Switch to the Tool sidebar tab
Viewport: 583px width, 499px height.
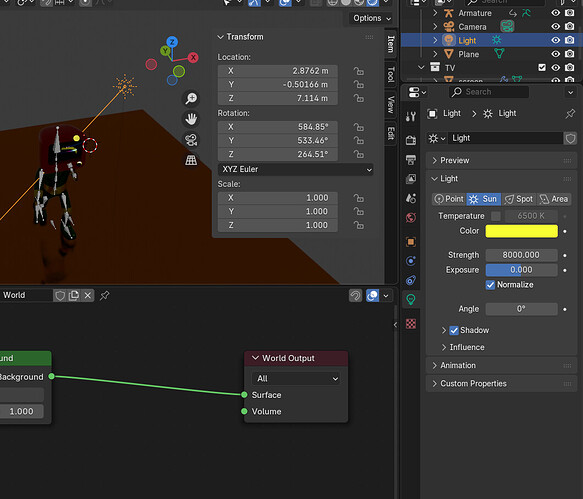[390, 74]
